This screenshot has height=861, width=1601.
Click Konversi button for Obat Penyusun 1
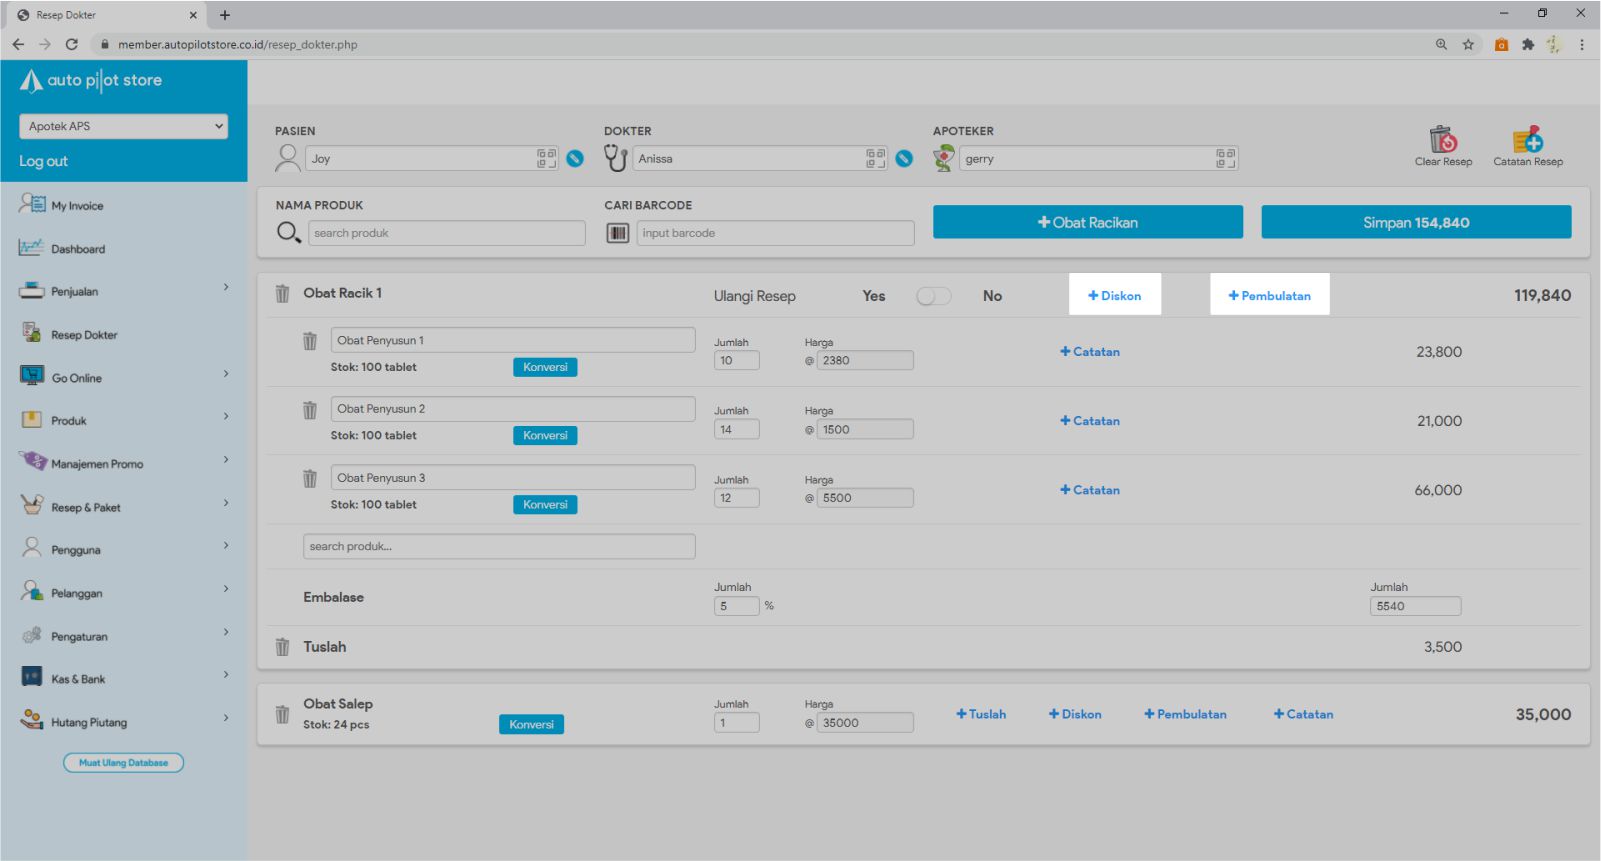(x=545, y=367)
